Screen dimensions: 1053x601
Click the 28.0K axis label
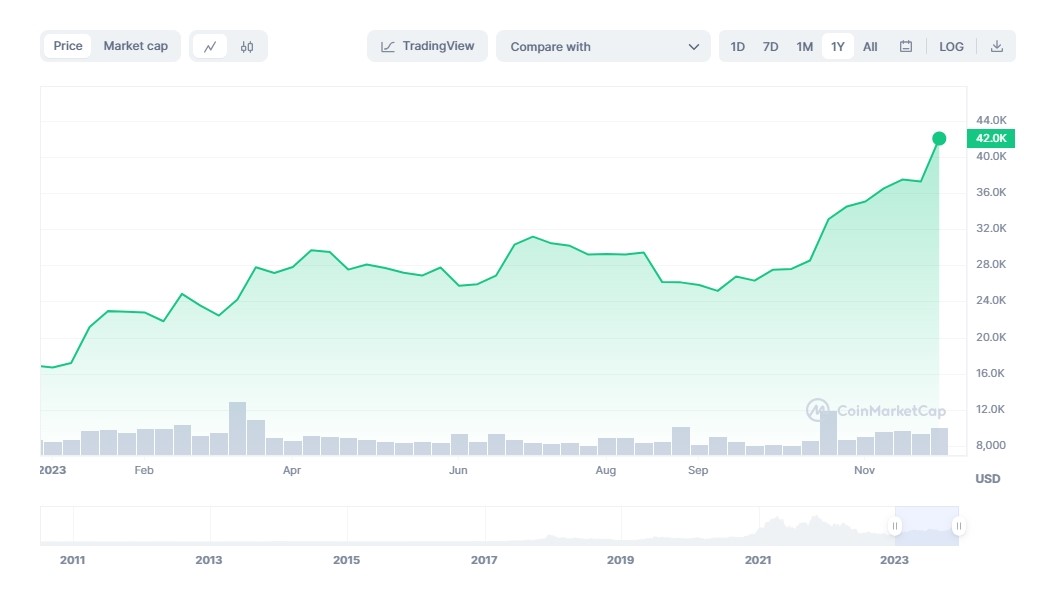(x=991, y=265)
